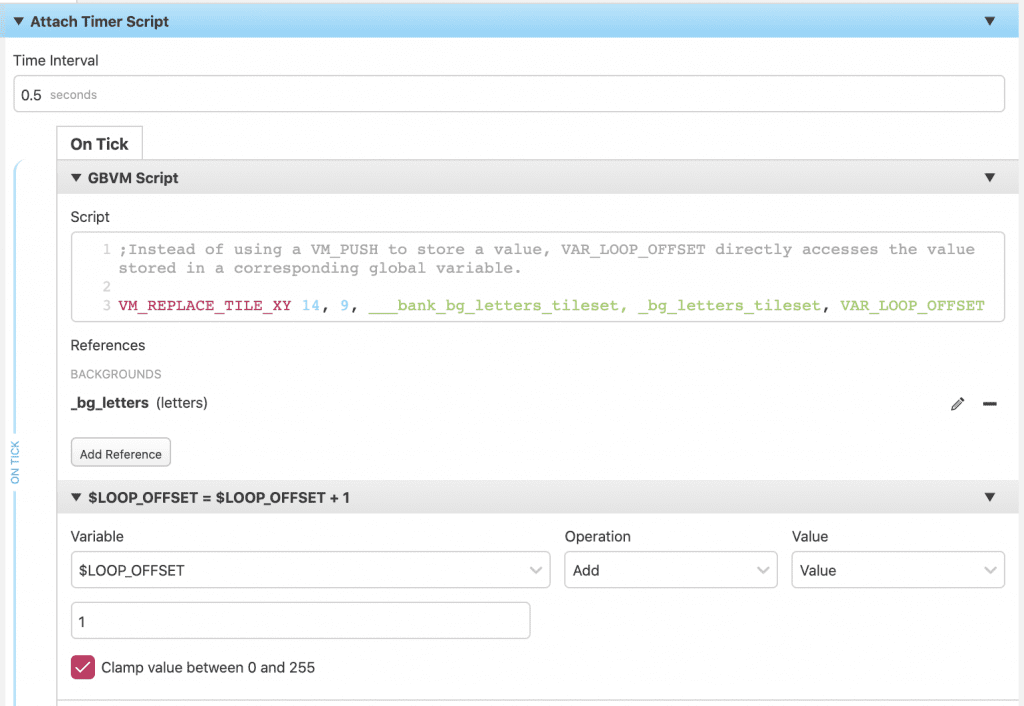Open the GBVM Script options menu
Viewport: 1024px width, 706px height.
989,178
